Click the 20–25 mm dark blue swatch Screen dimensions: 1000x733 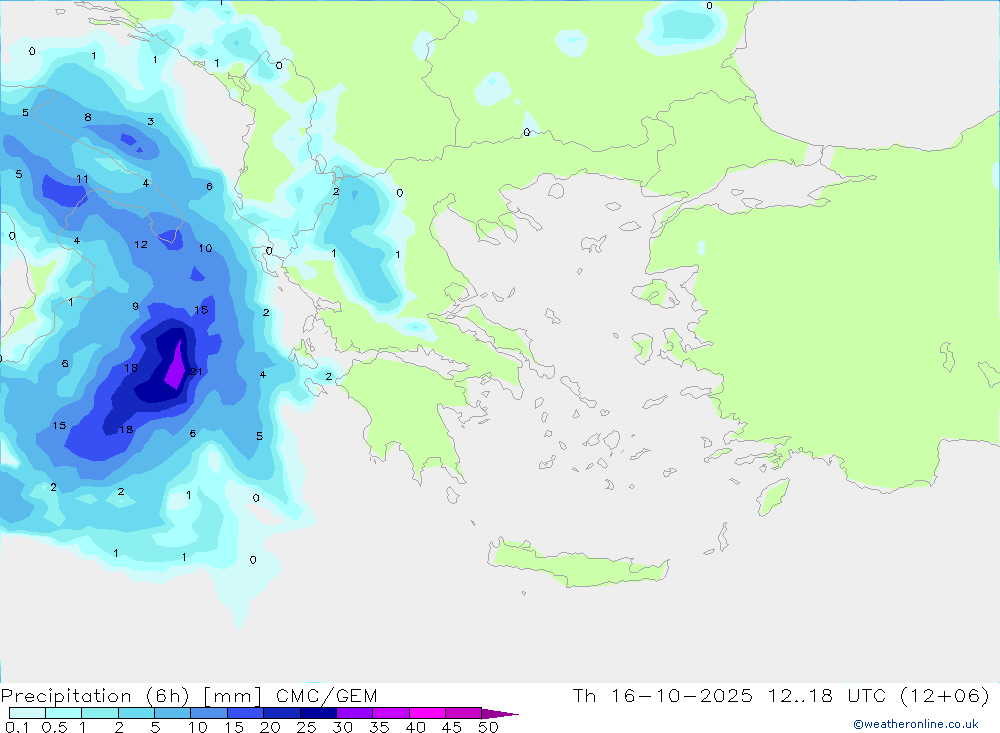[282, 713]
